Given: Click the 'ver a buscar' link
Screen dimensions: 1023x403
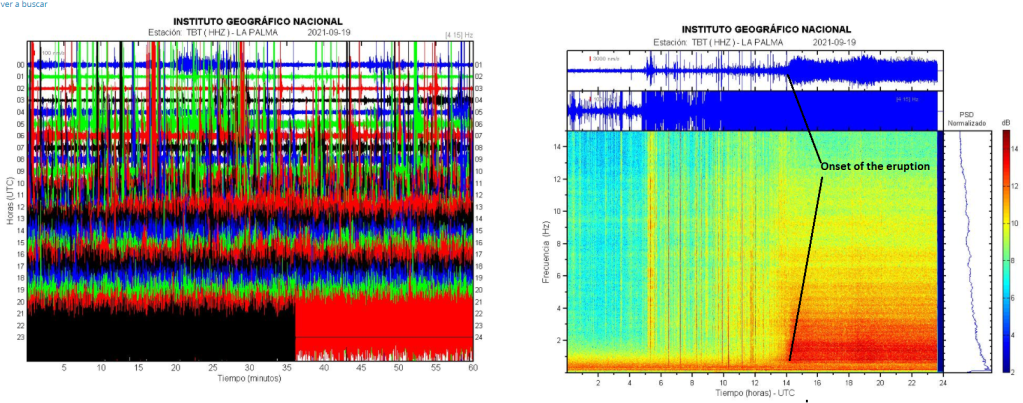Looking at the screenshot, I should click(22, 5).
